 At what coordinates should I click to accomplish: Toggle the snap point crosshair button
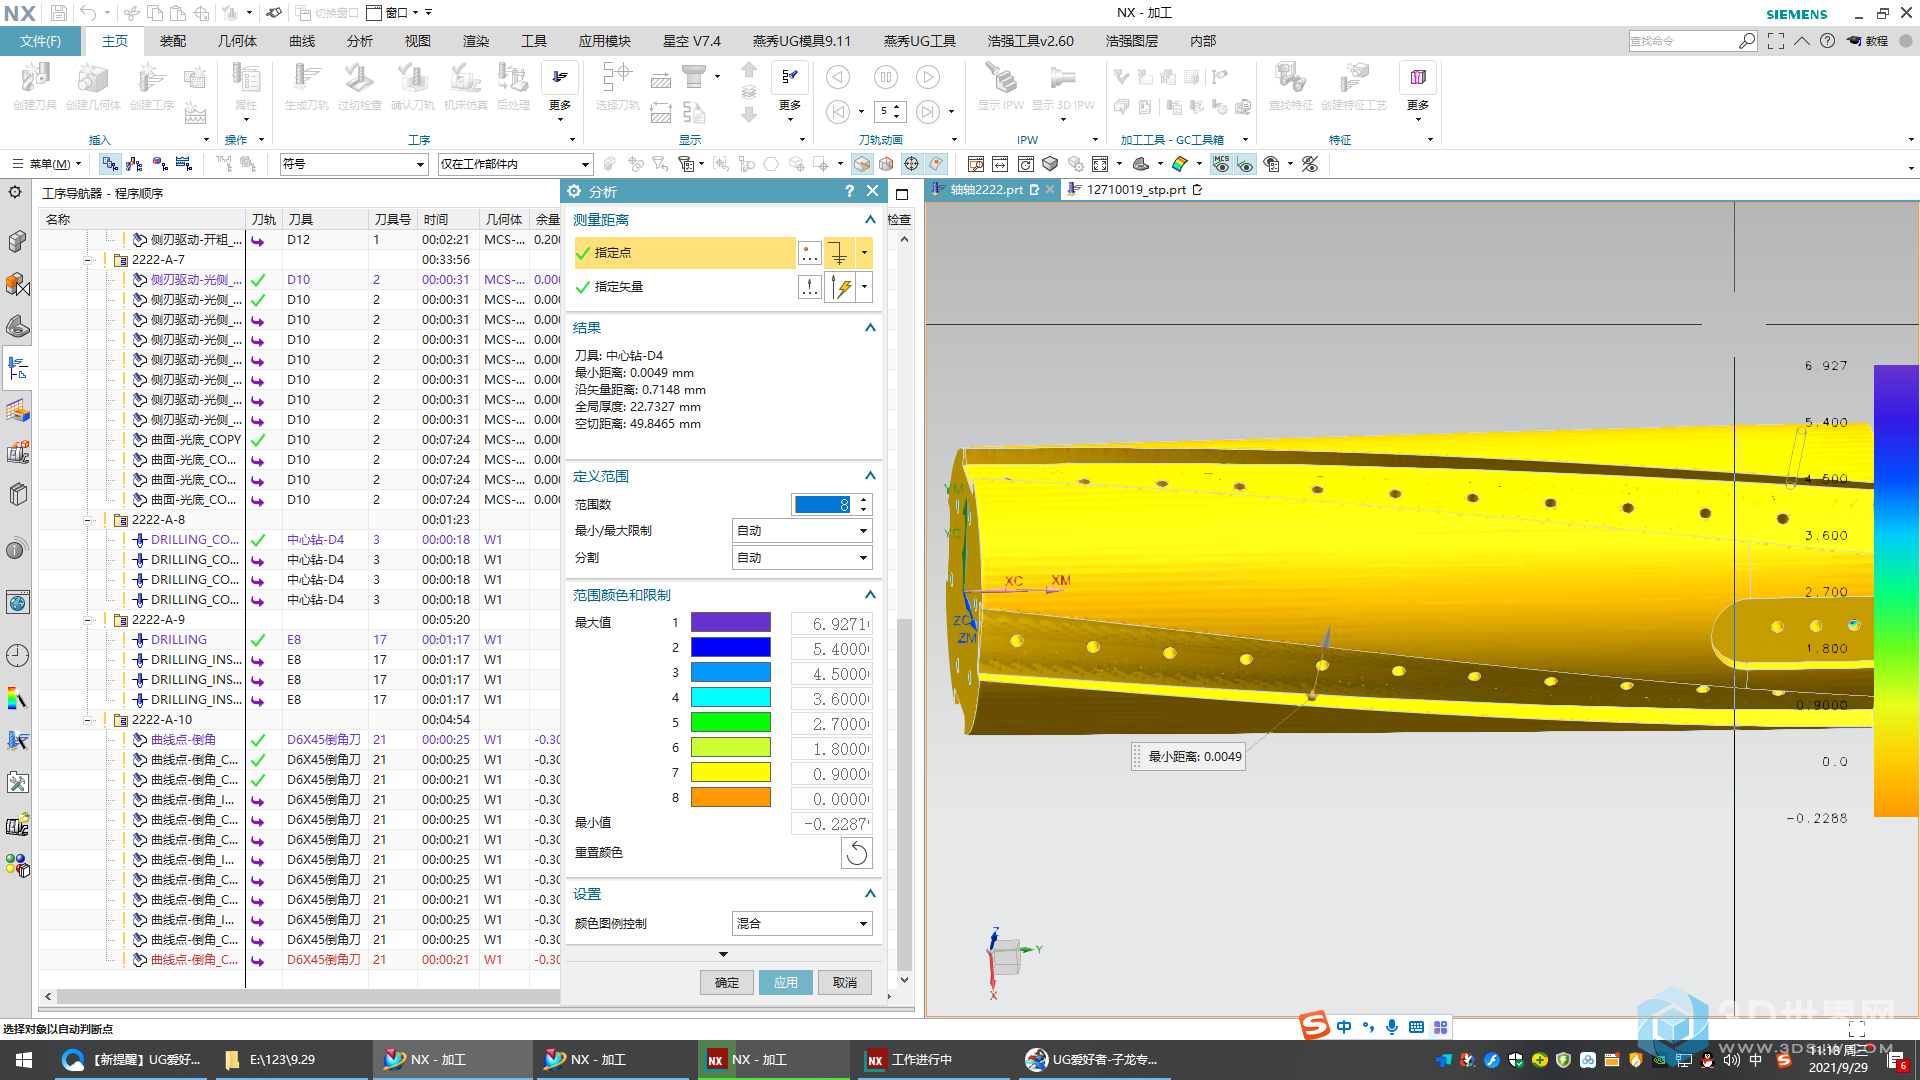coord(912,164)
